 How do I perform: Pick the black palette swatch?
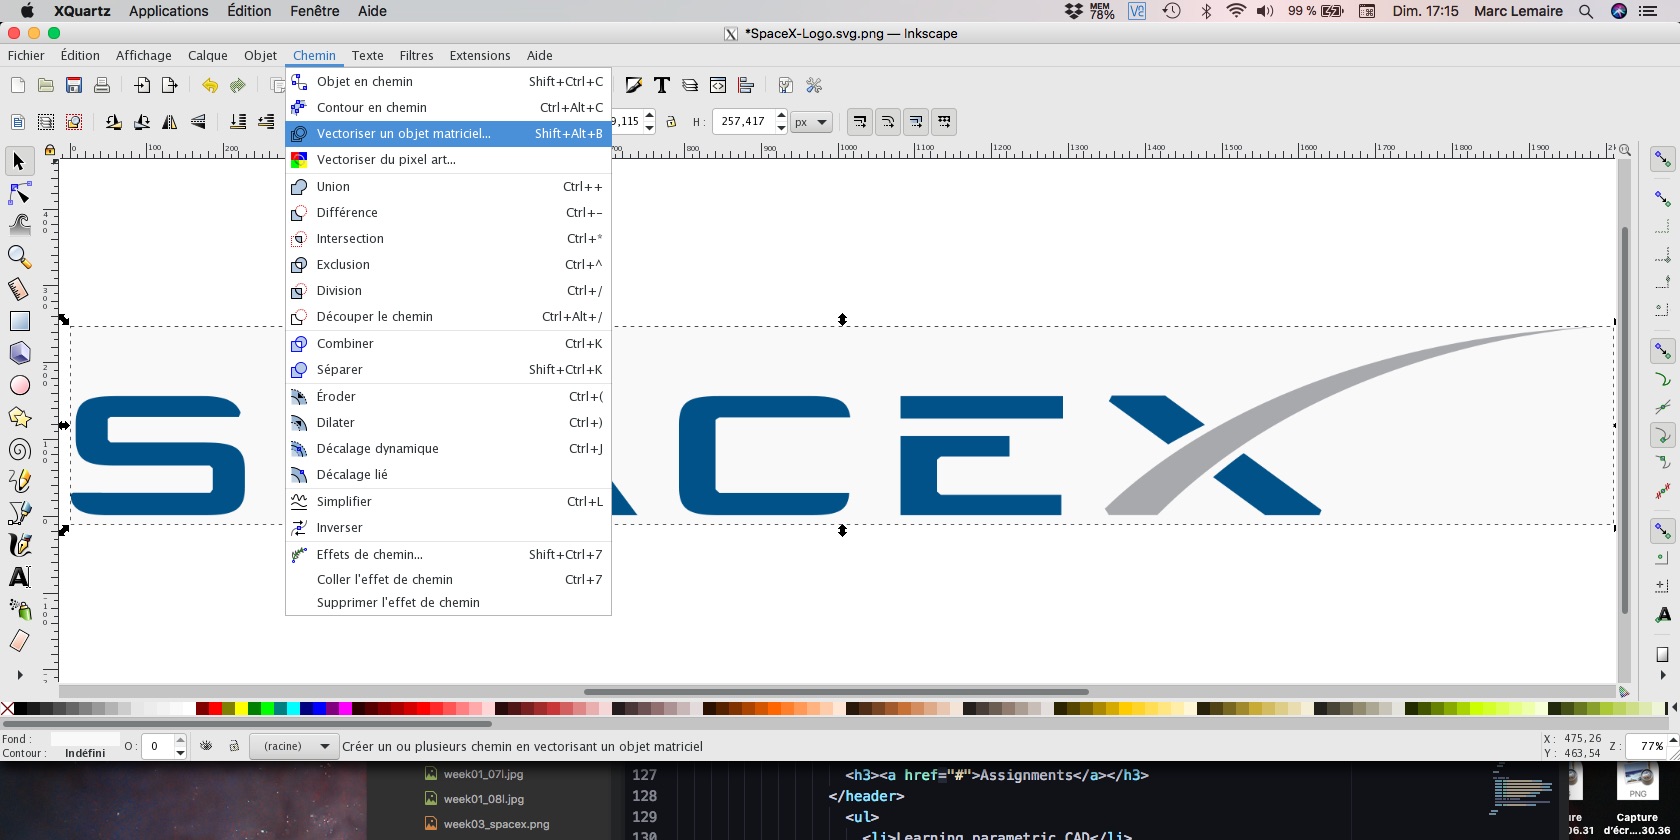pos(20,709)
